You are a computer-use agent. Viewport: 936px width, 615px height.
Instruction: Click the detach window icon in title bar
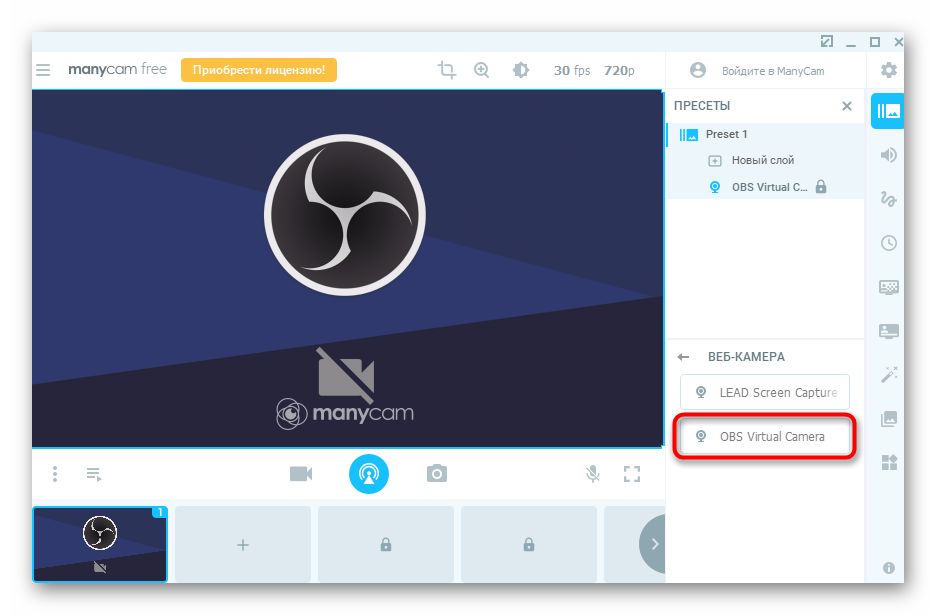pyautogui.click(x=827, y=41)
